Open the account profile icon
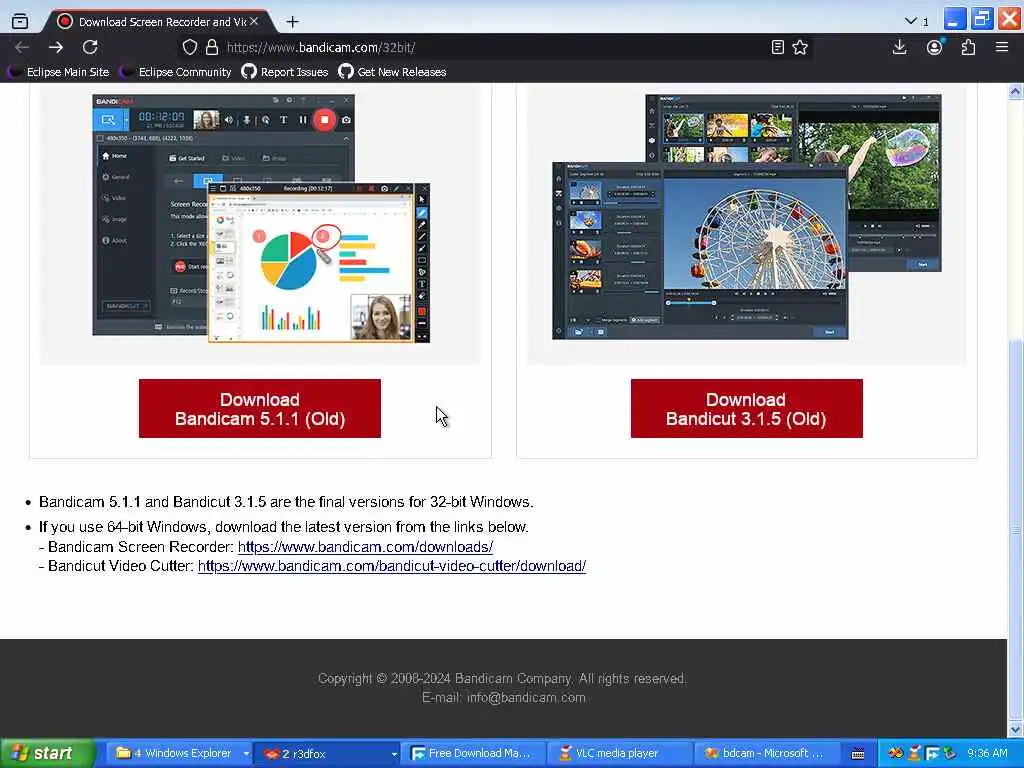 (x=935, y=47)
